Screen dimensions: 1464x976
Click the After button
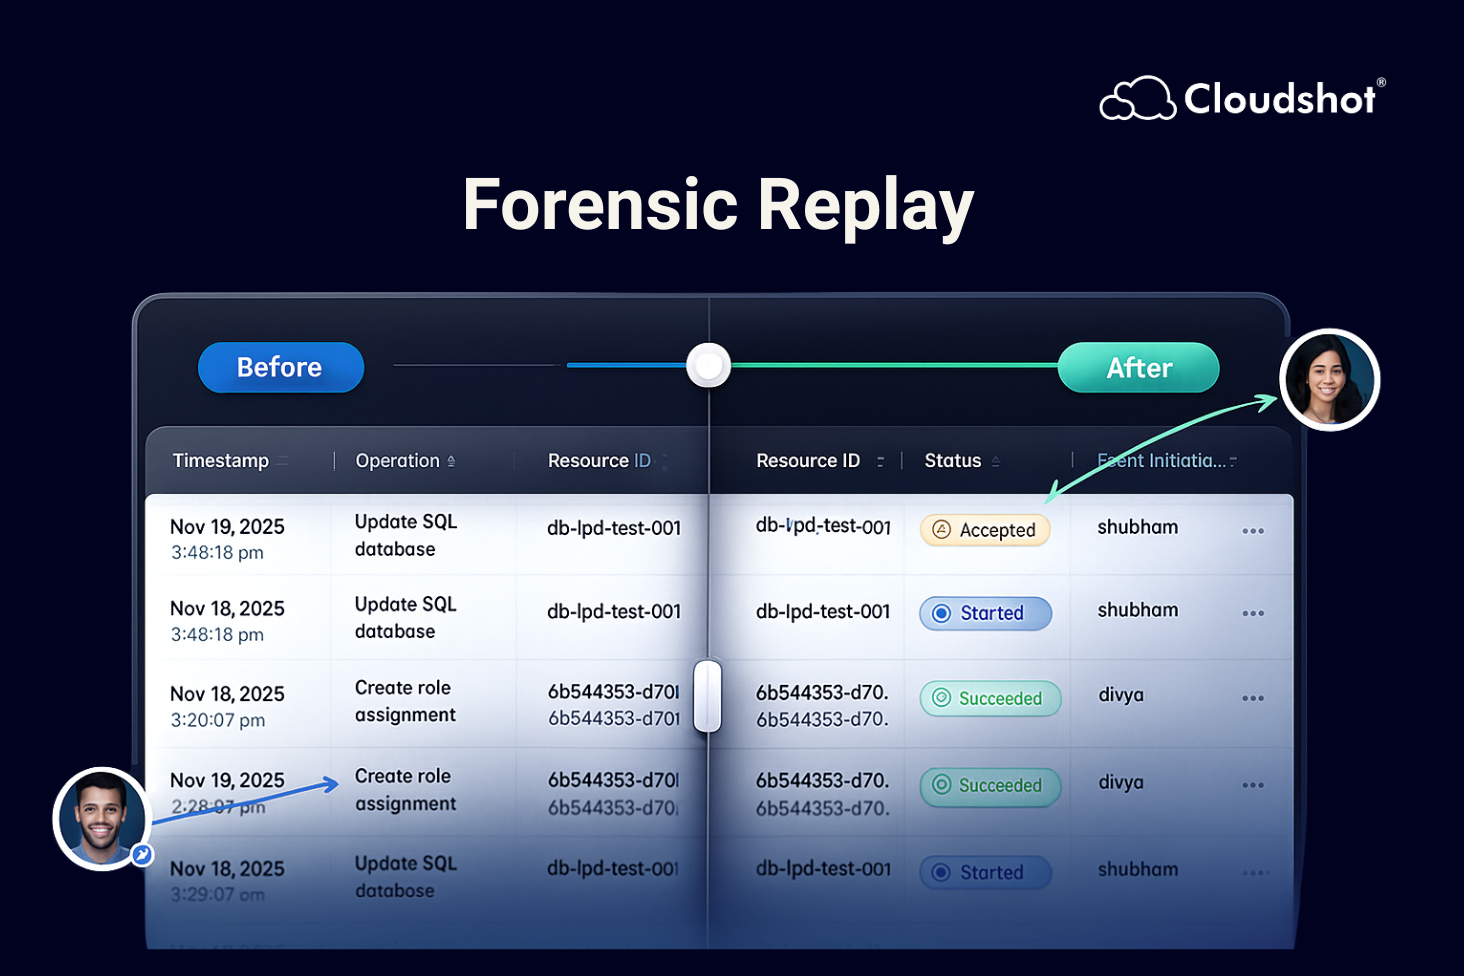(1138, 367)
